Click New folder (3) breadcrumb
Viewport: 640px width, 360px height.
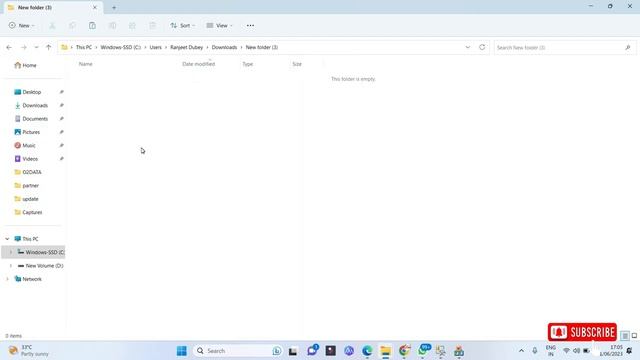tap(262, 47)
